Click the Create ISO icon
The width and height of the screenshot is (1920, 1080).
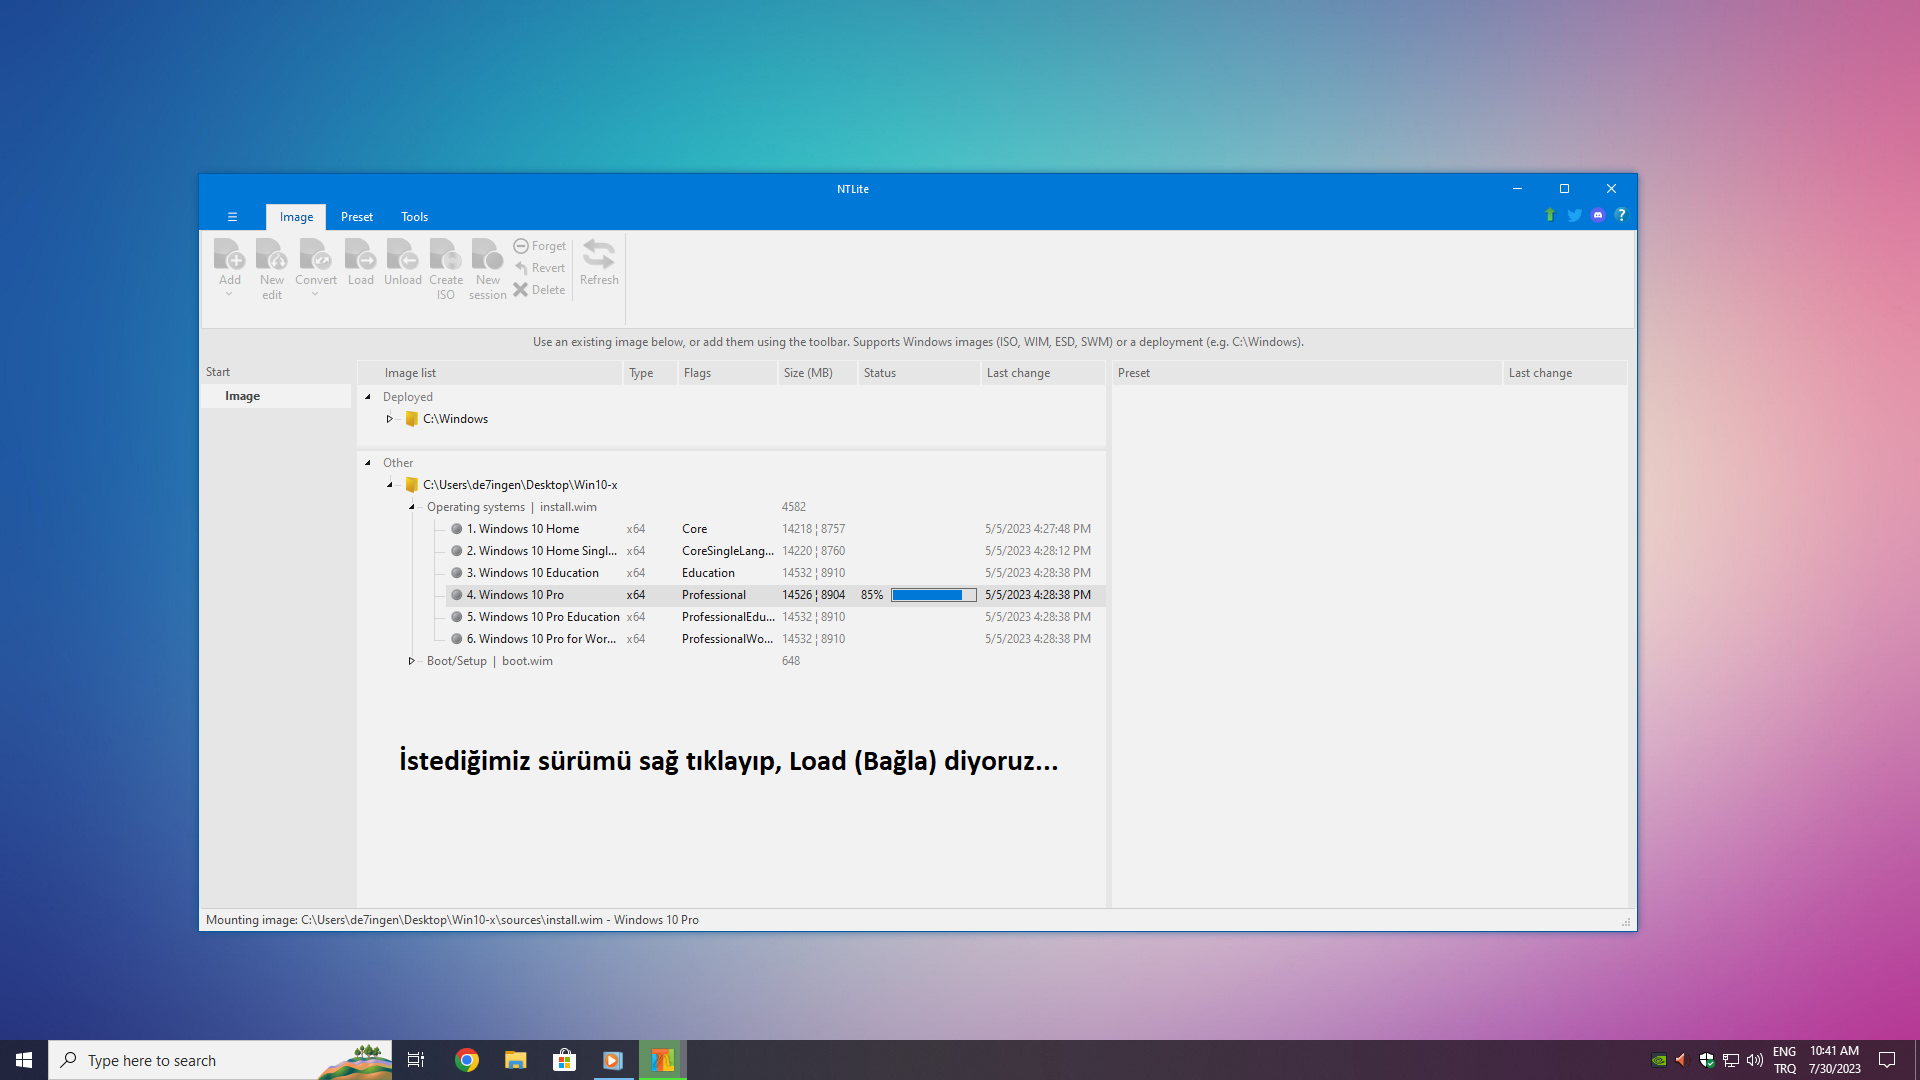point(446,256)
